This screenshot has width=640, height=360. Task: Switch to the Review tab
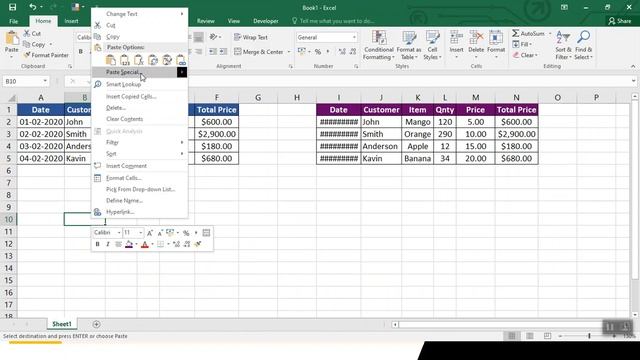pos(206,21)
